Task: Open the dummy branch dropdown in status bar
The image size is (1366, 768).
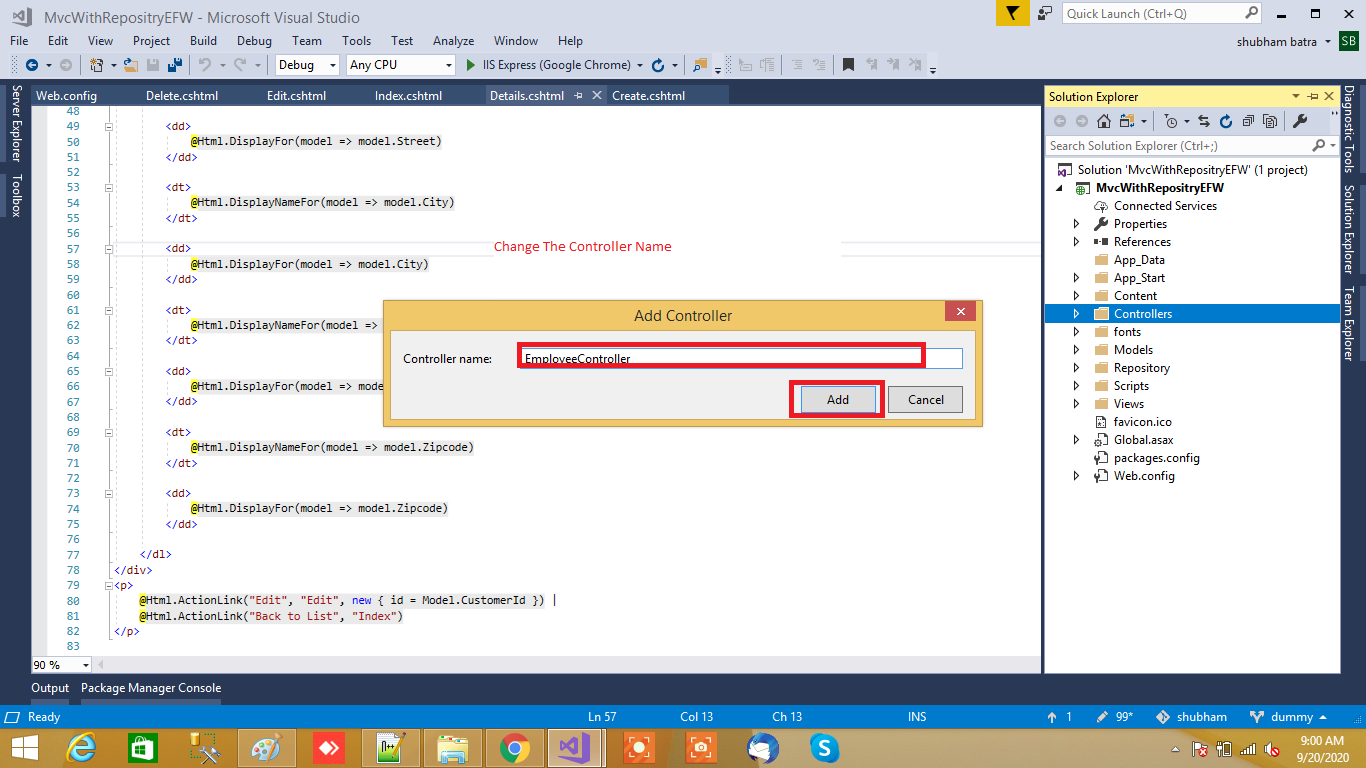Action: coord(1289,717)
